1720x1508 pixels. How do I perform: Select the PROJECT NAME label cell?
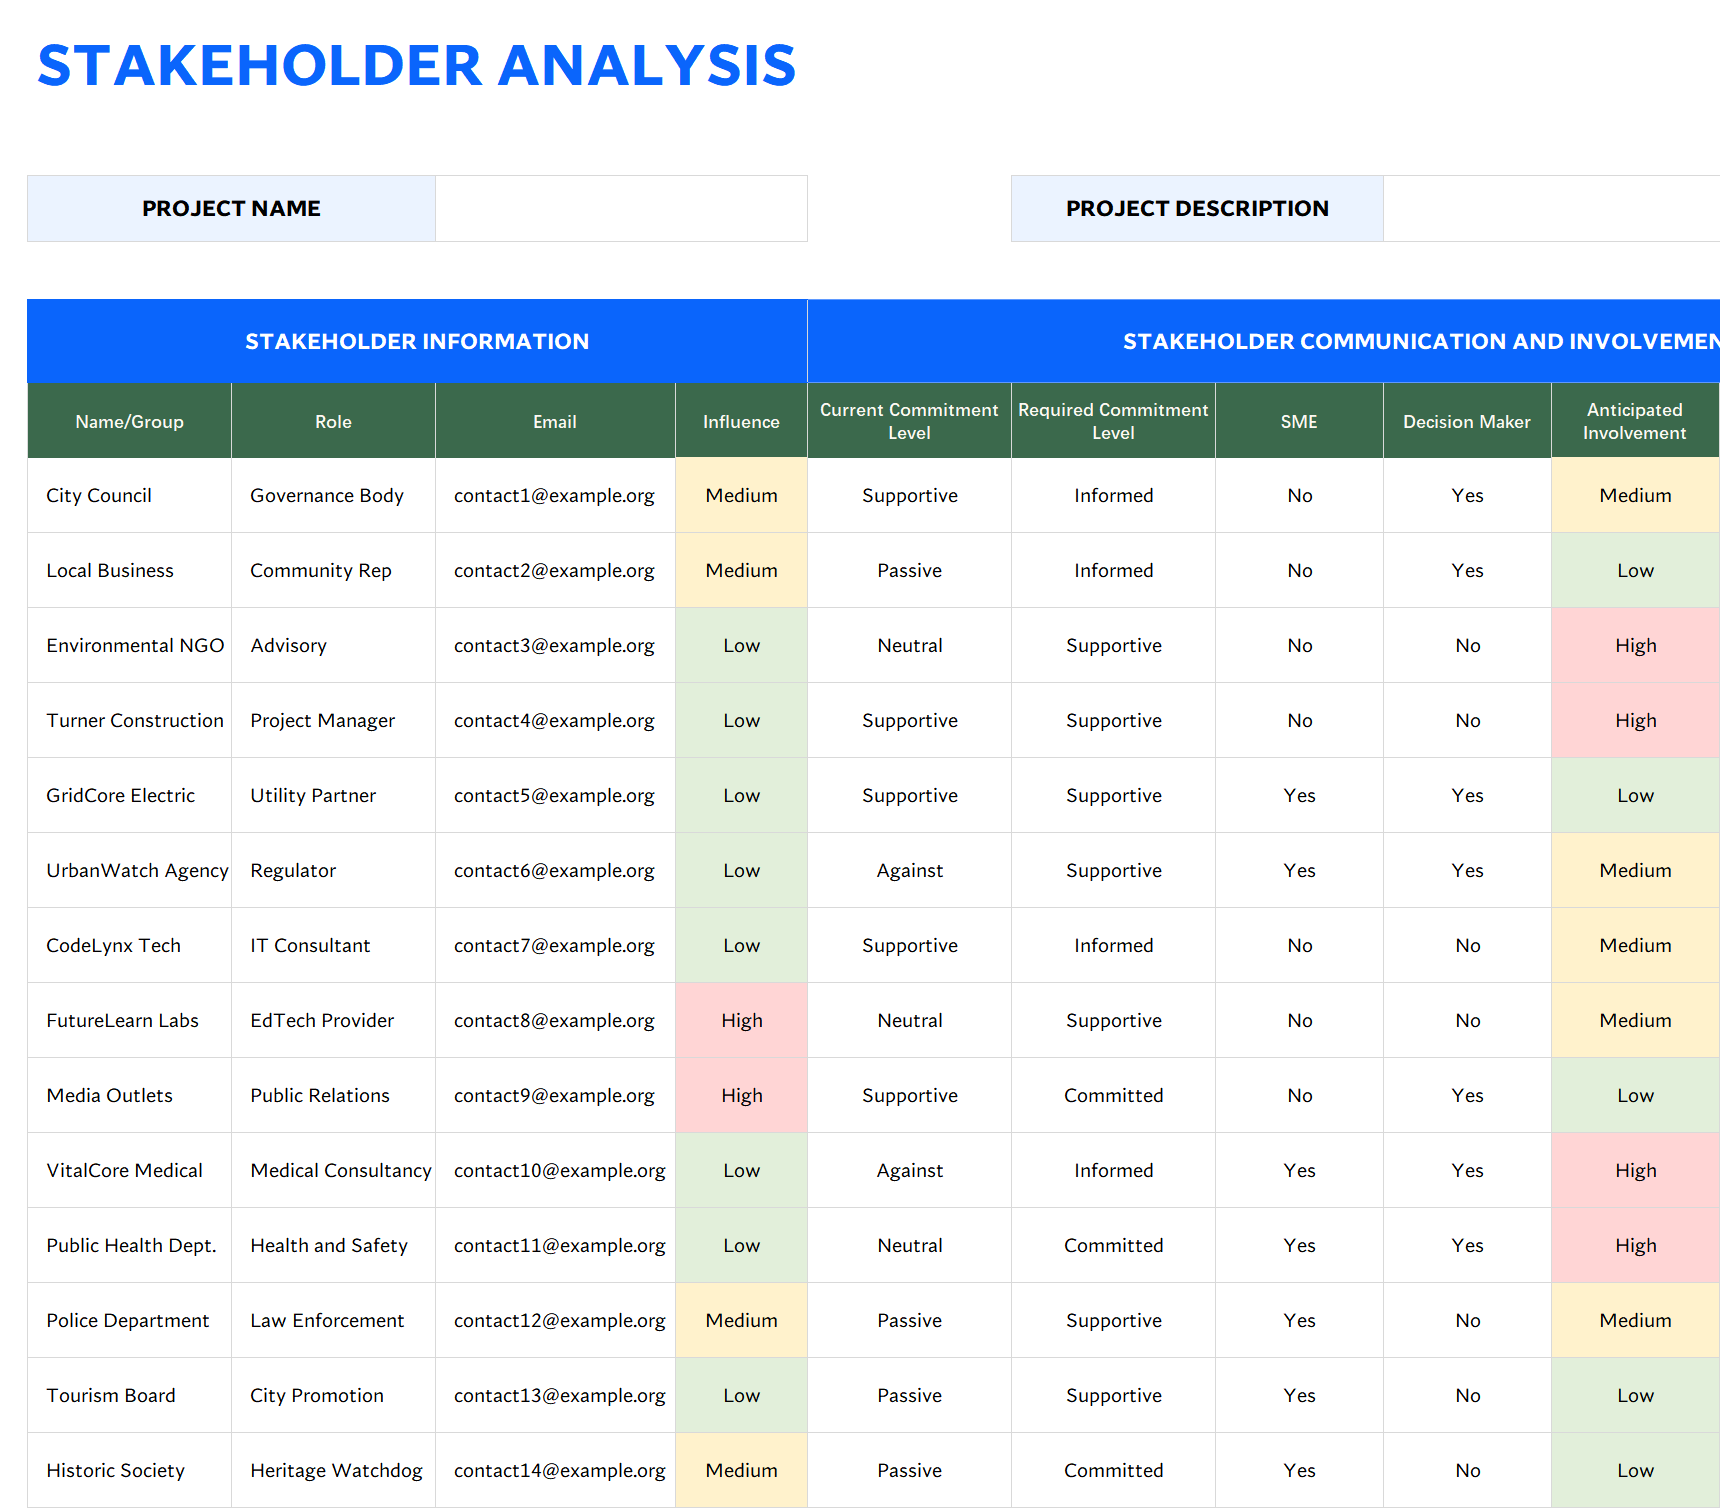[x=231, y=208]
